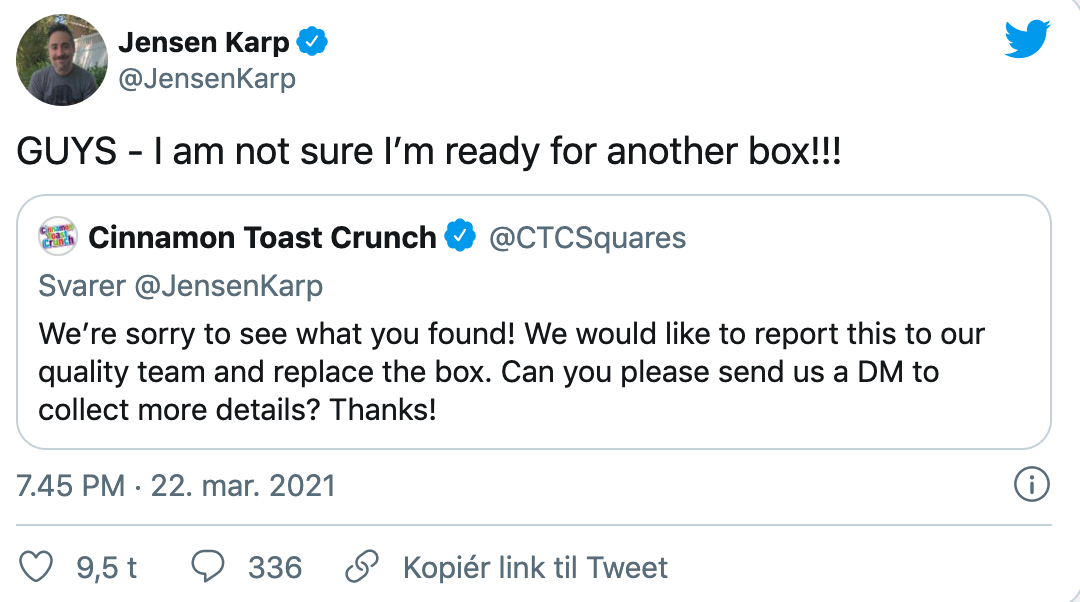
Task: Click the Jensen Karp display name
Action: click(x=204, y=43)
